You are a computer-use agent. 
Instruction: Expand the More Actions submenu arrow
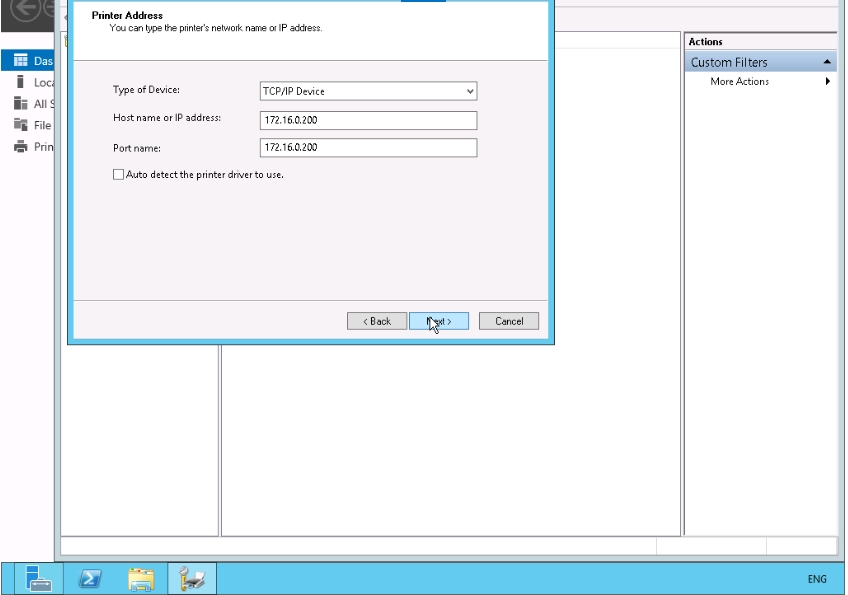click(827, 81)
